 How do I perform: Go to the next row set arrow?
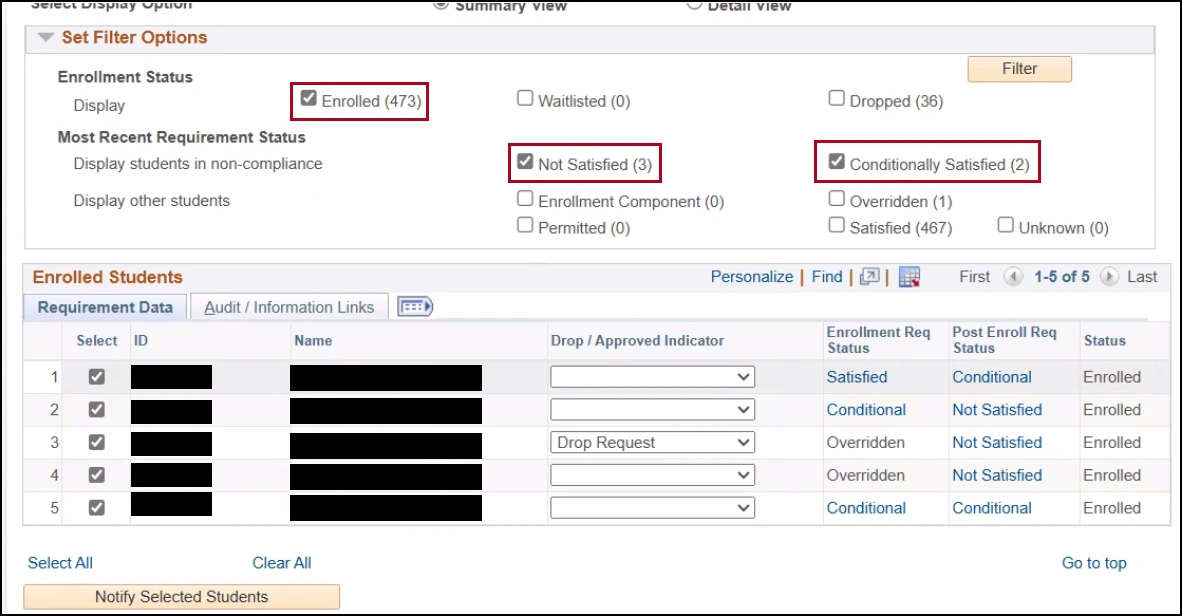(x=1109, y=277)
